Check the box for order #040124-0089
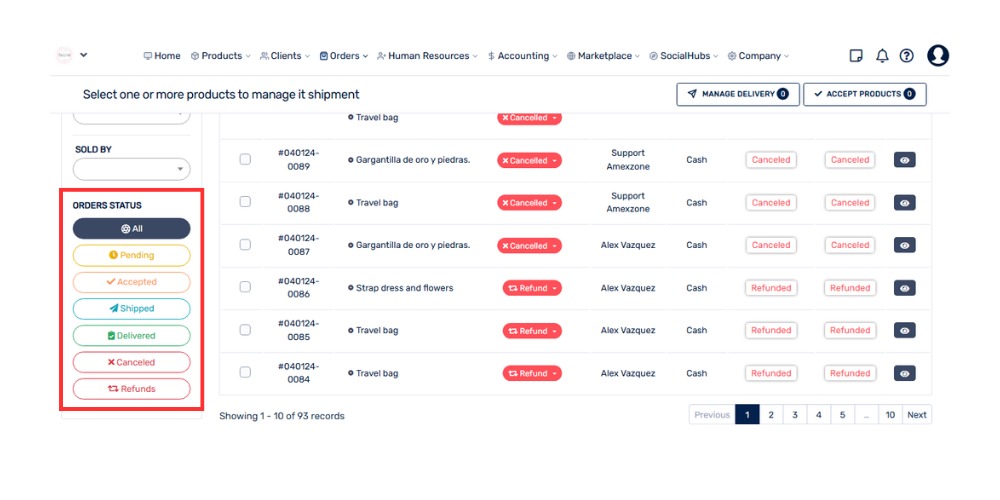1000x500 pixels. [x=245, y=160]
